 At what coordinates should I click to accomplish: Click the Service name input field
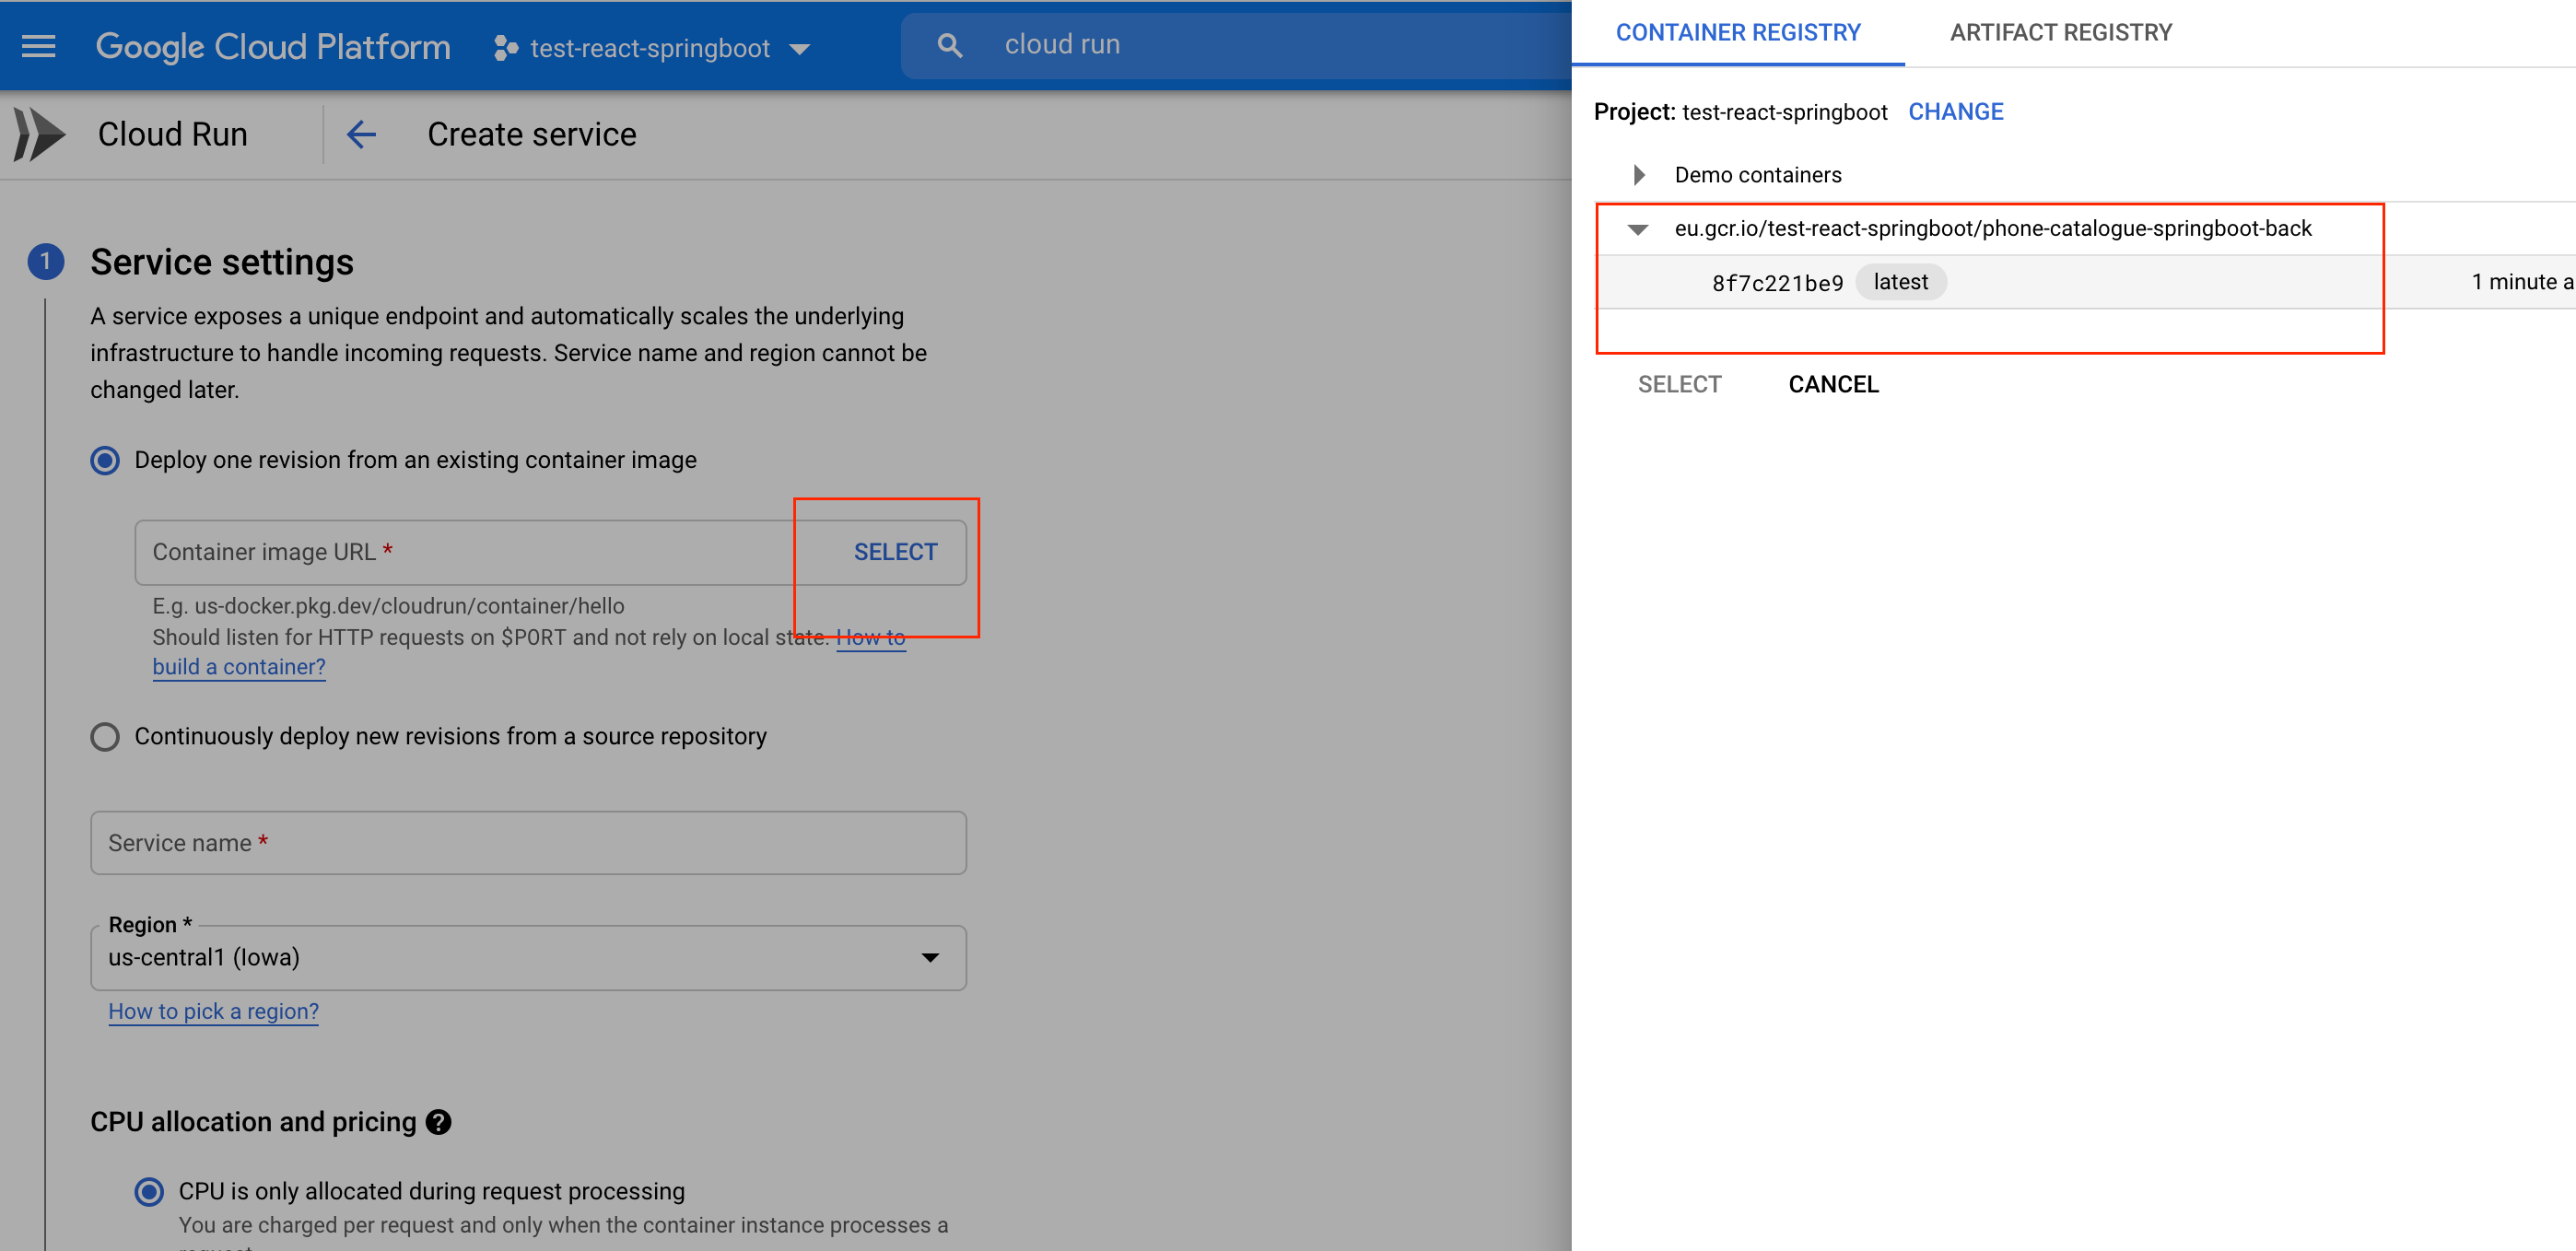(x=528, y=843)
